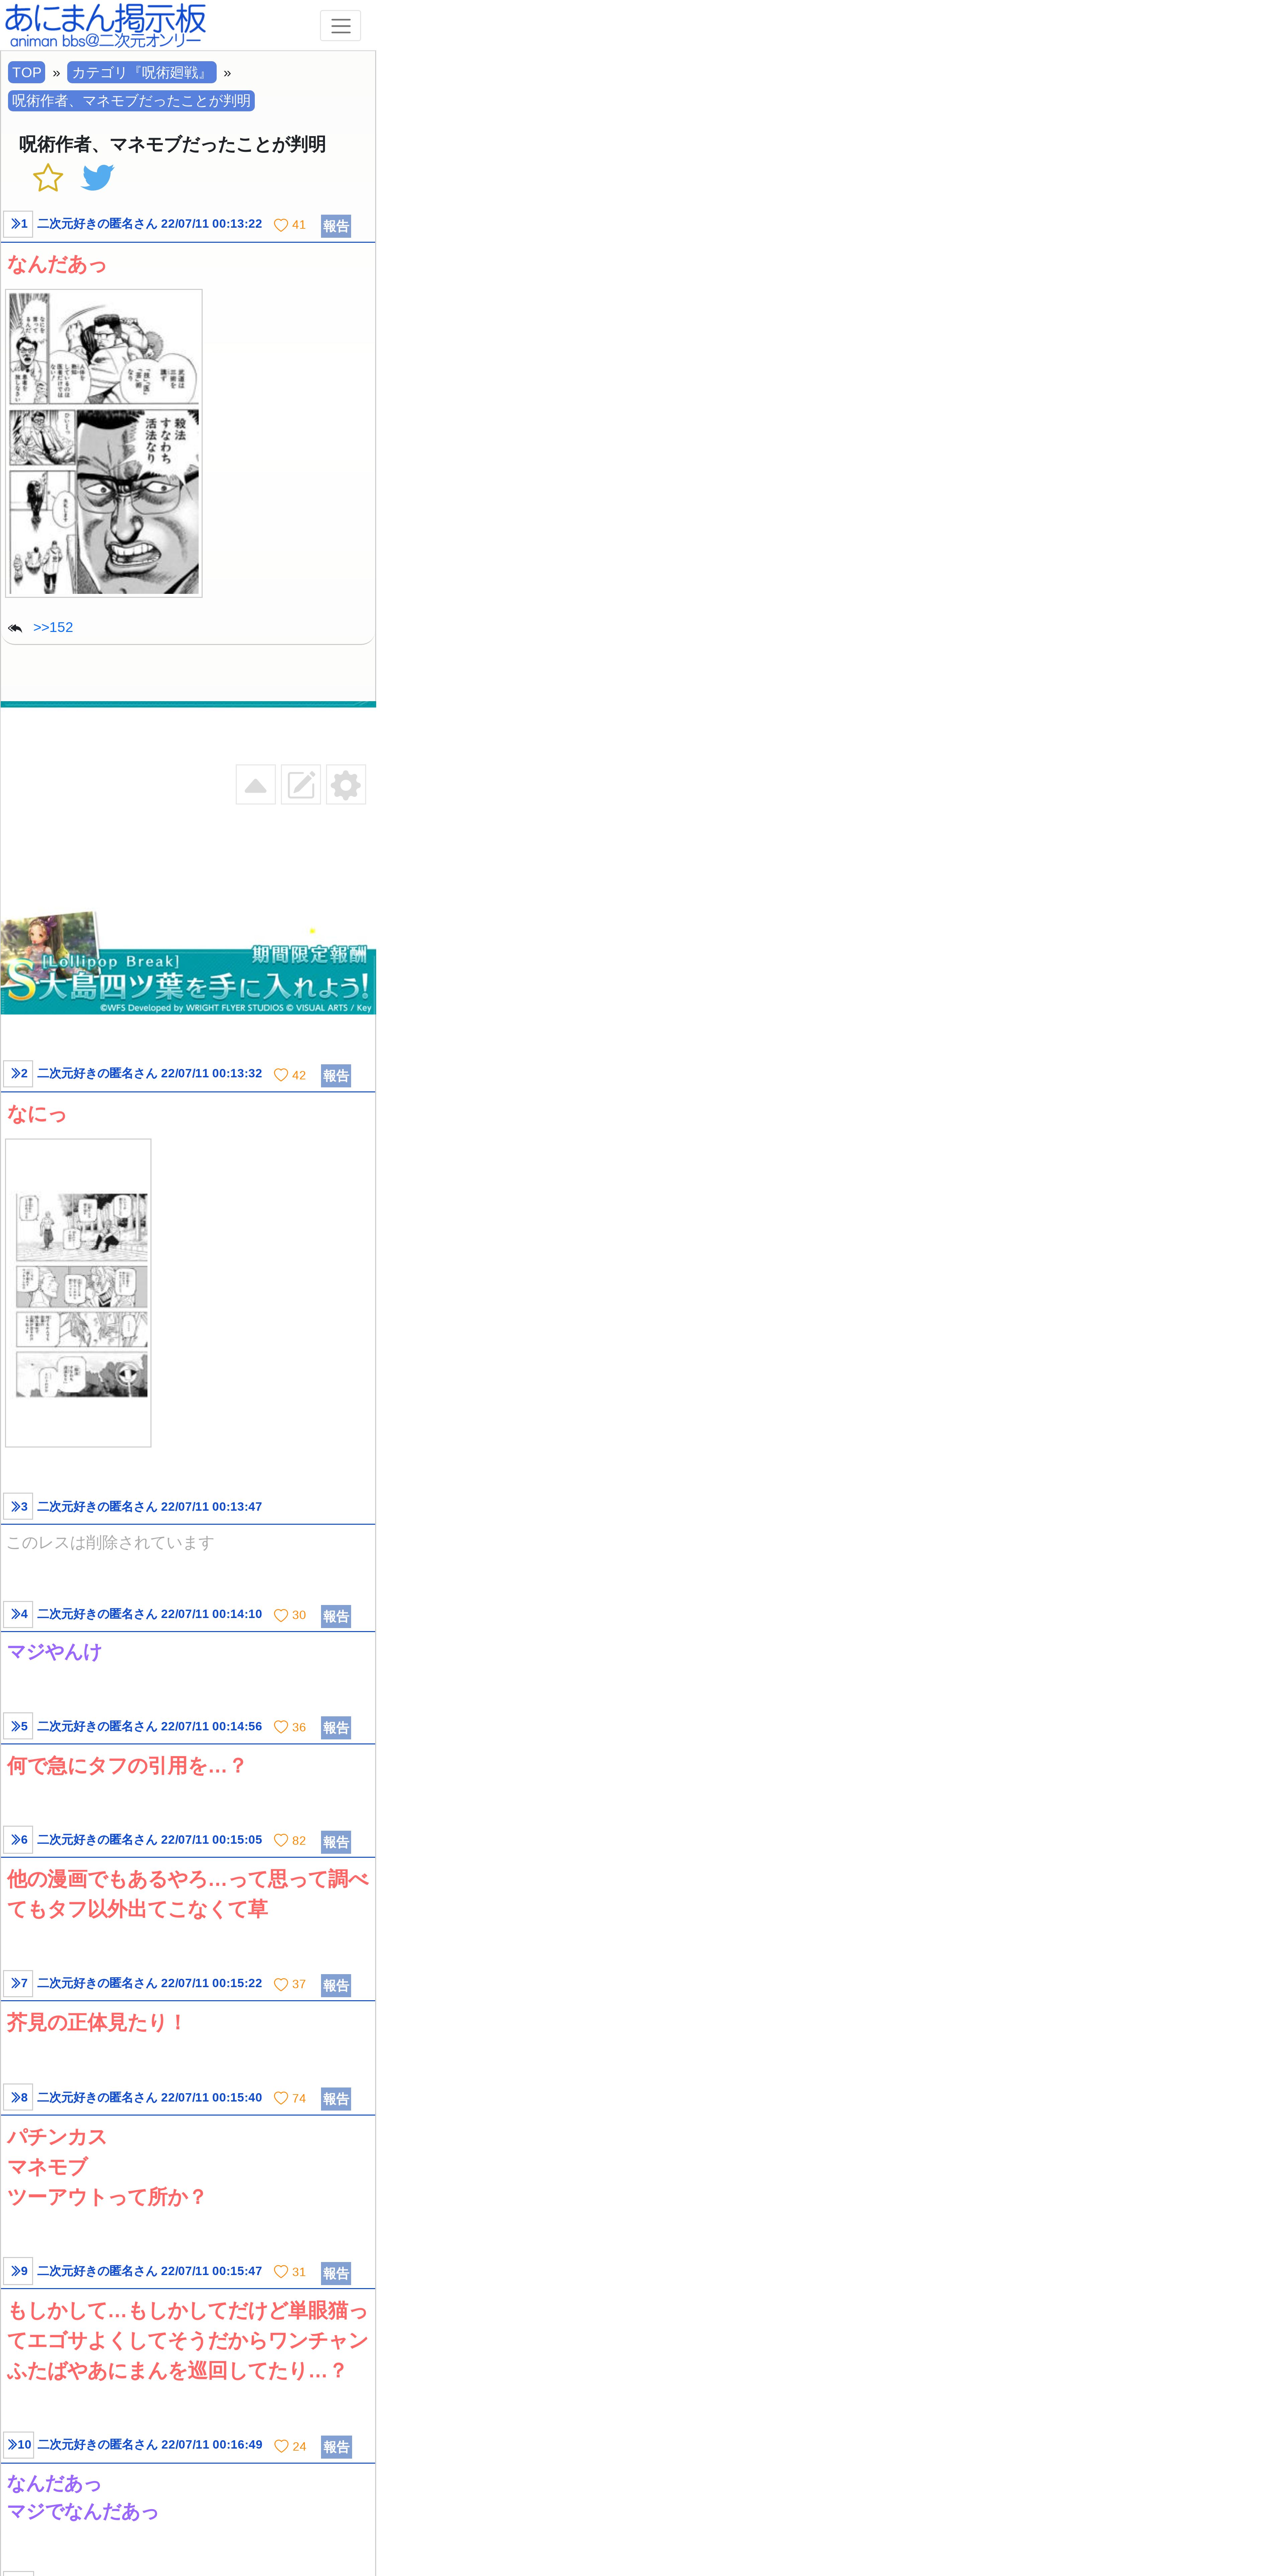Like post 10 heart with 24
This screenshot has height=2576, width=1288.
pos(290,2446)
